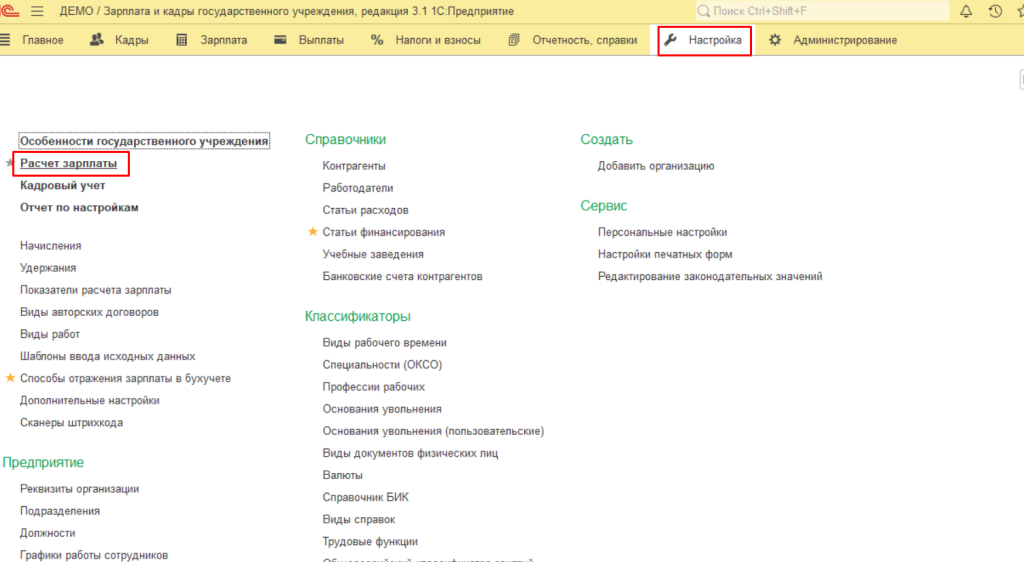Click the favorites star icon in title bar
Viewport: 1024px width, 562px height.
point(1019,11)
